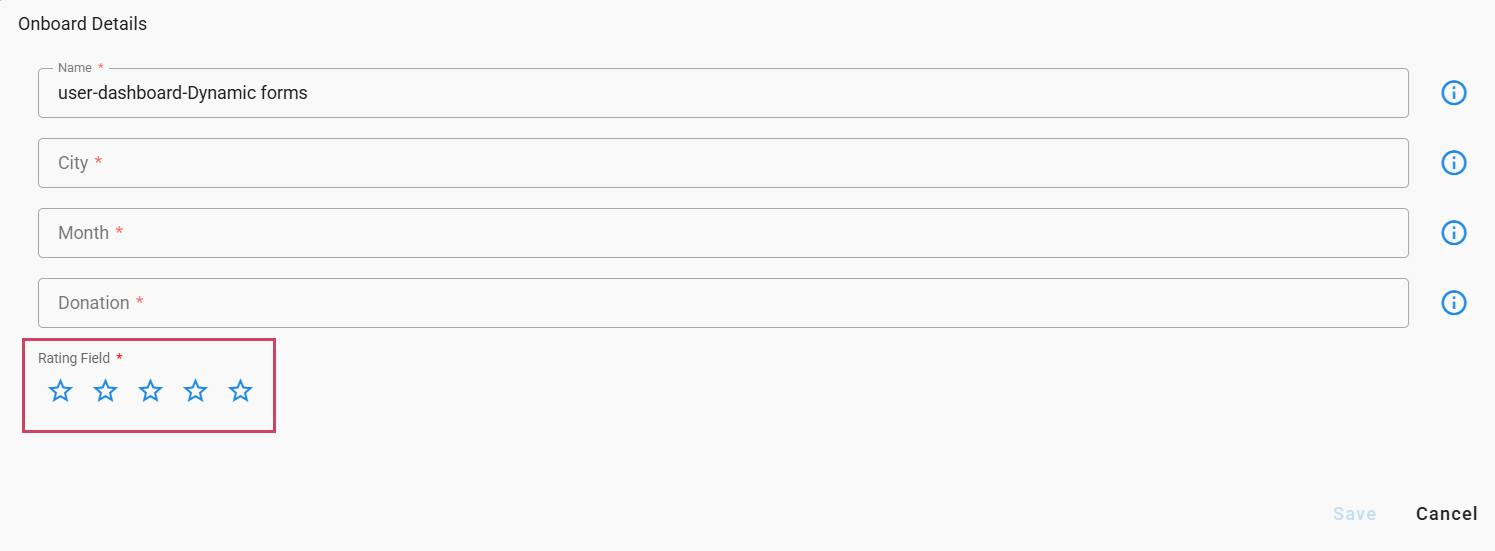Cancel the Onboard Details form

(x=1446, y=514)
